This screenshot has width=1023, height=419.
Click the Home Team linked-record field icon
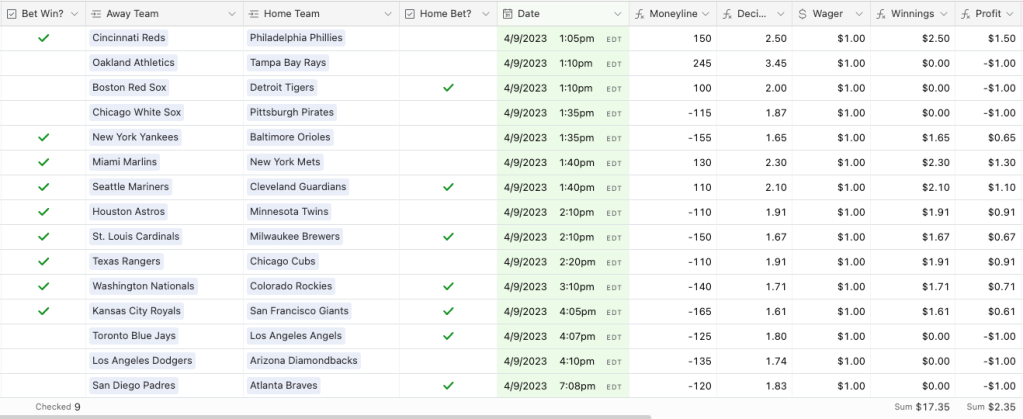(254, 14)
